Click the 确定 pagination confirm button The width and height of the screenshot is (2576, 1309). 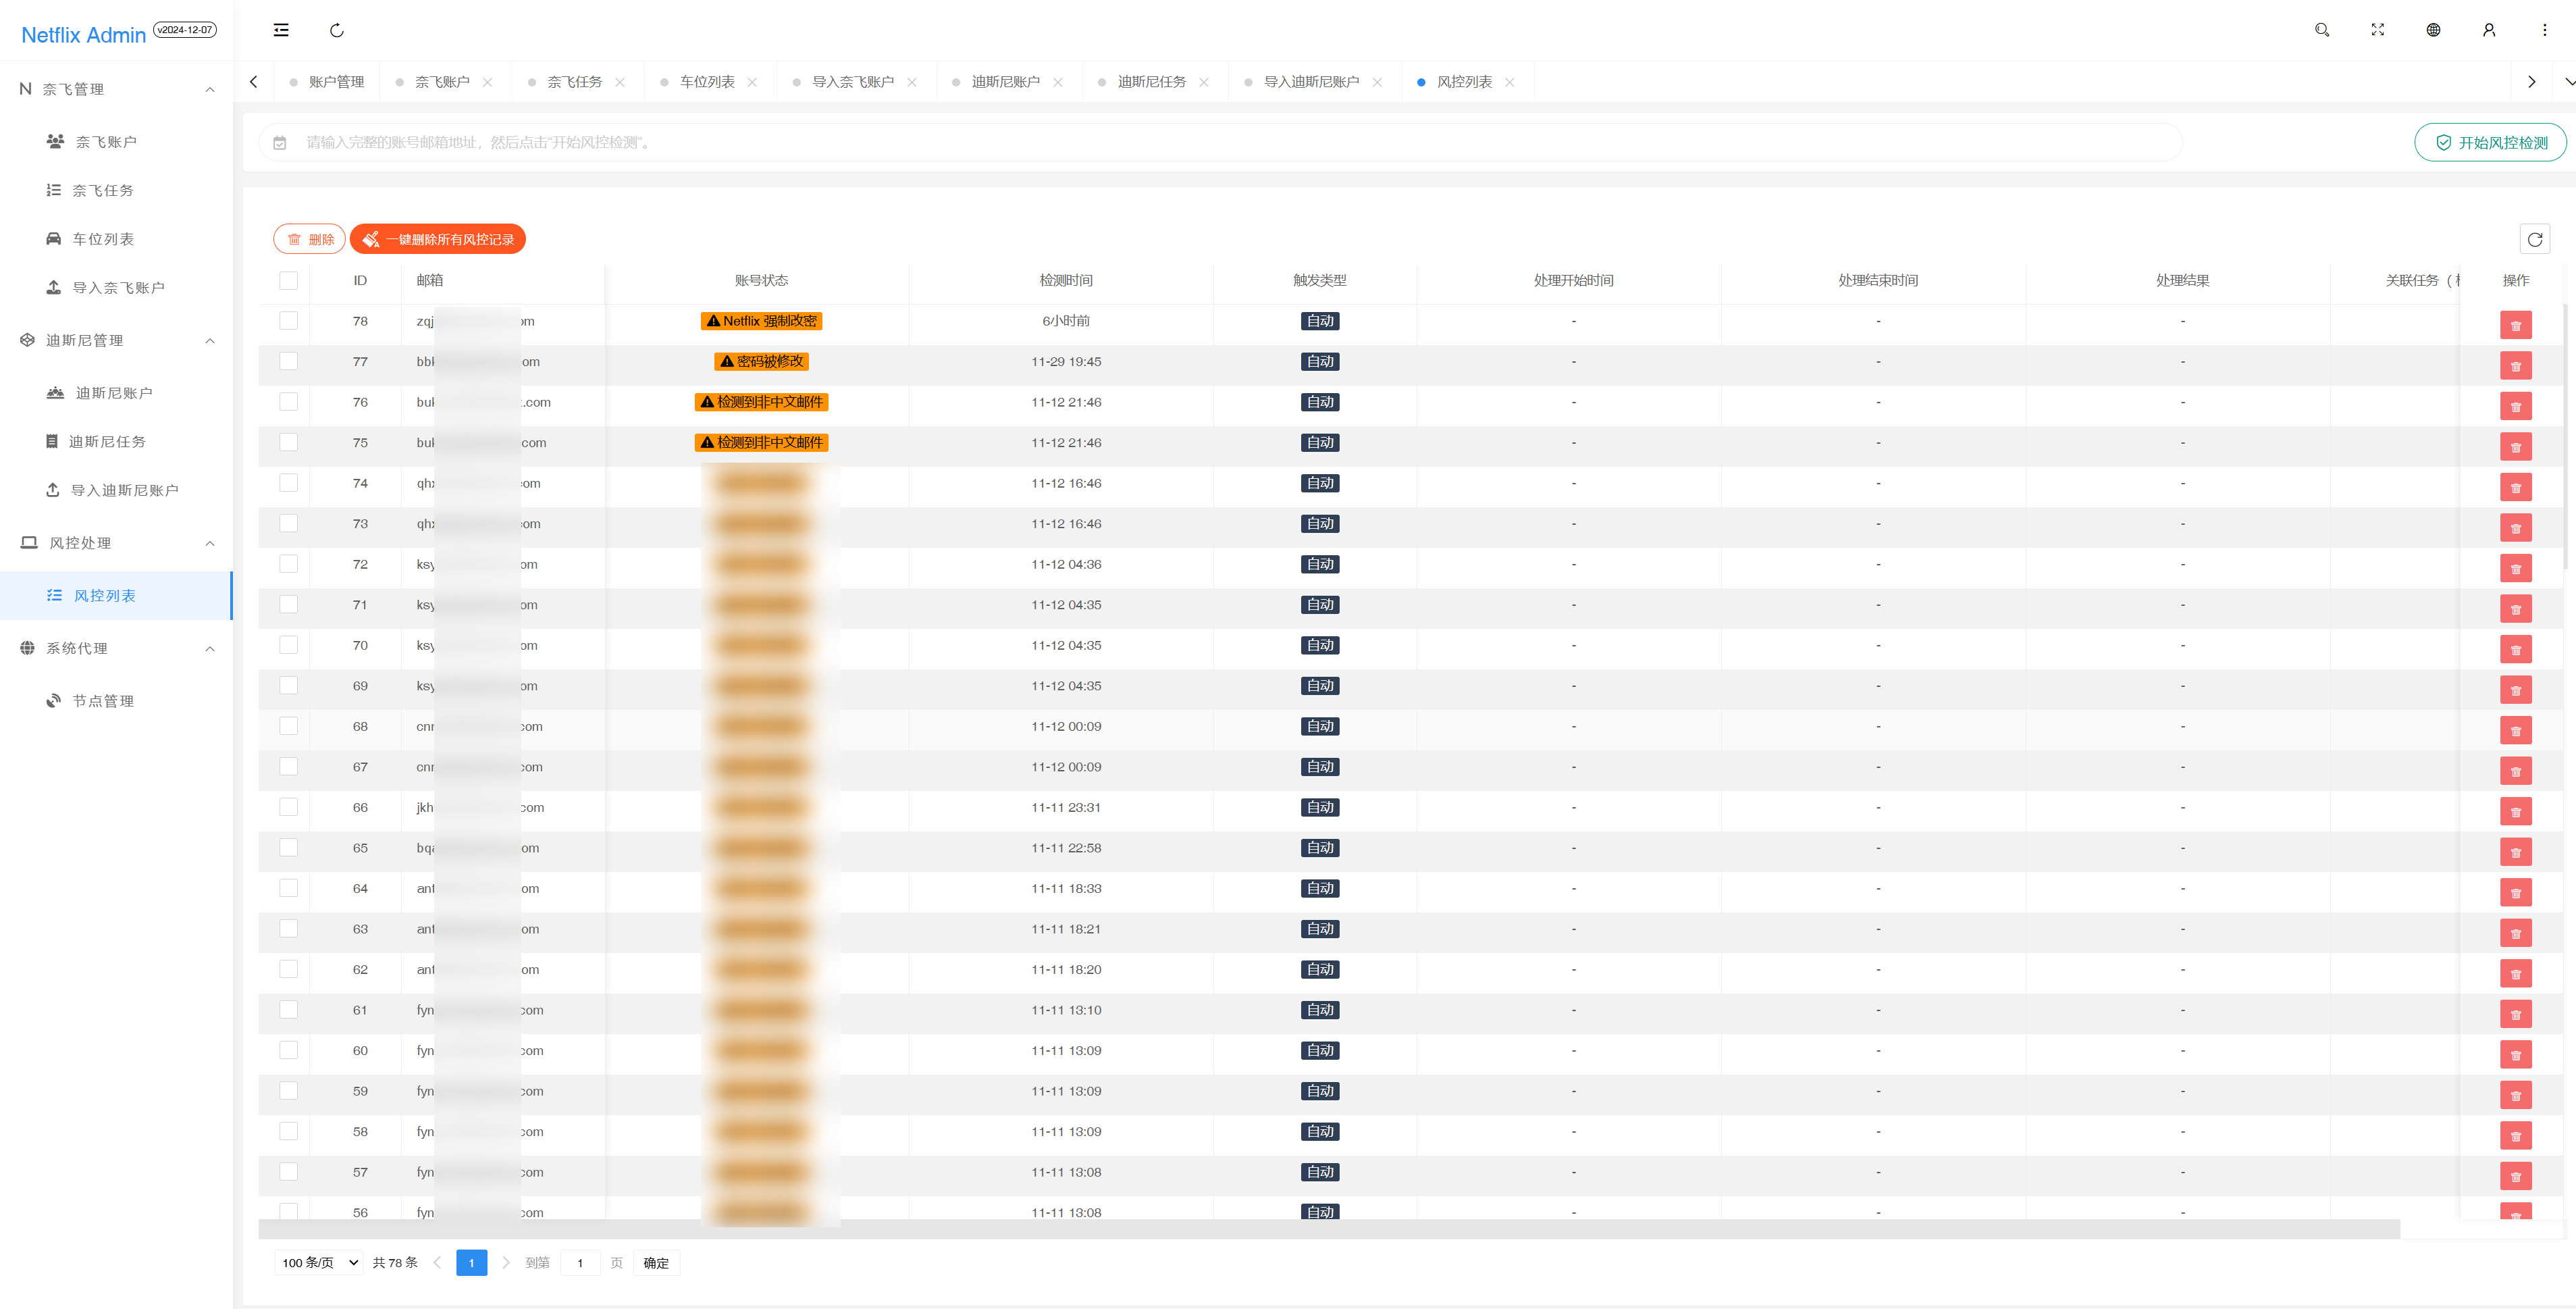coord(656,1263)
